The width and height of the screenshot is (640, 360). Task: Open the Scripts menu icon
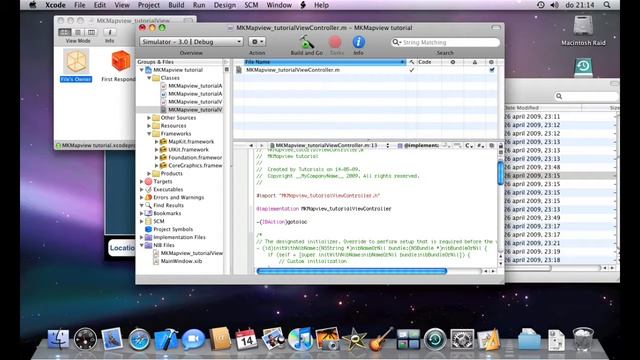pos(303,5)
